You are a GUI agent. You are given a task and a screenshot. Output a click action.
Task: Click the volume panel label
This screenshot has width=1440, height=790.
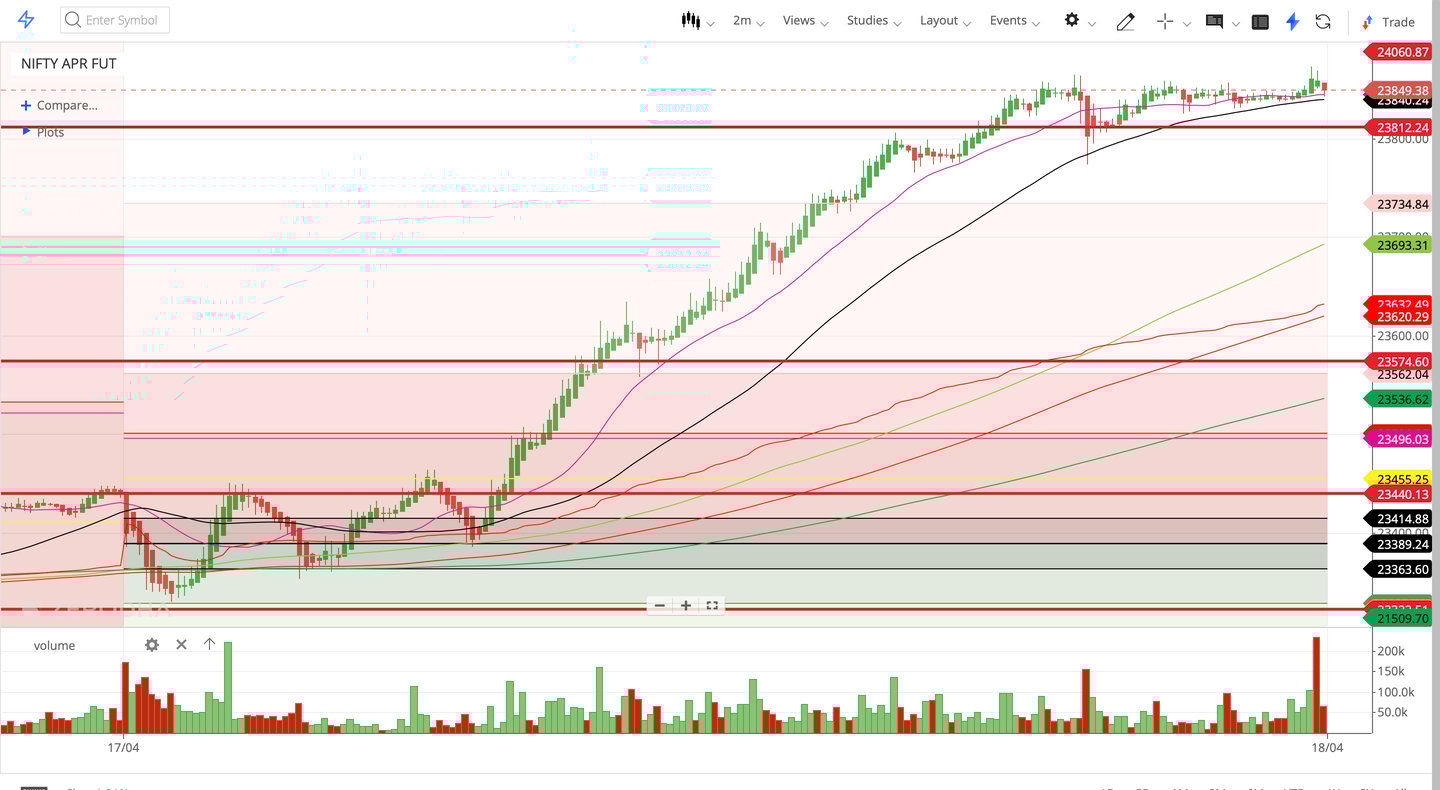tap(54, 645)
